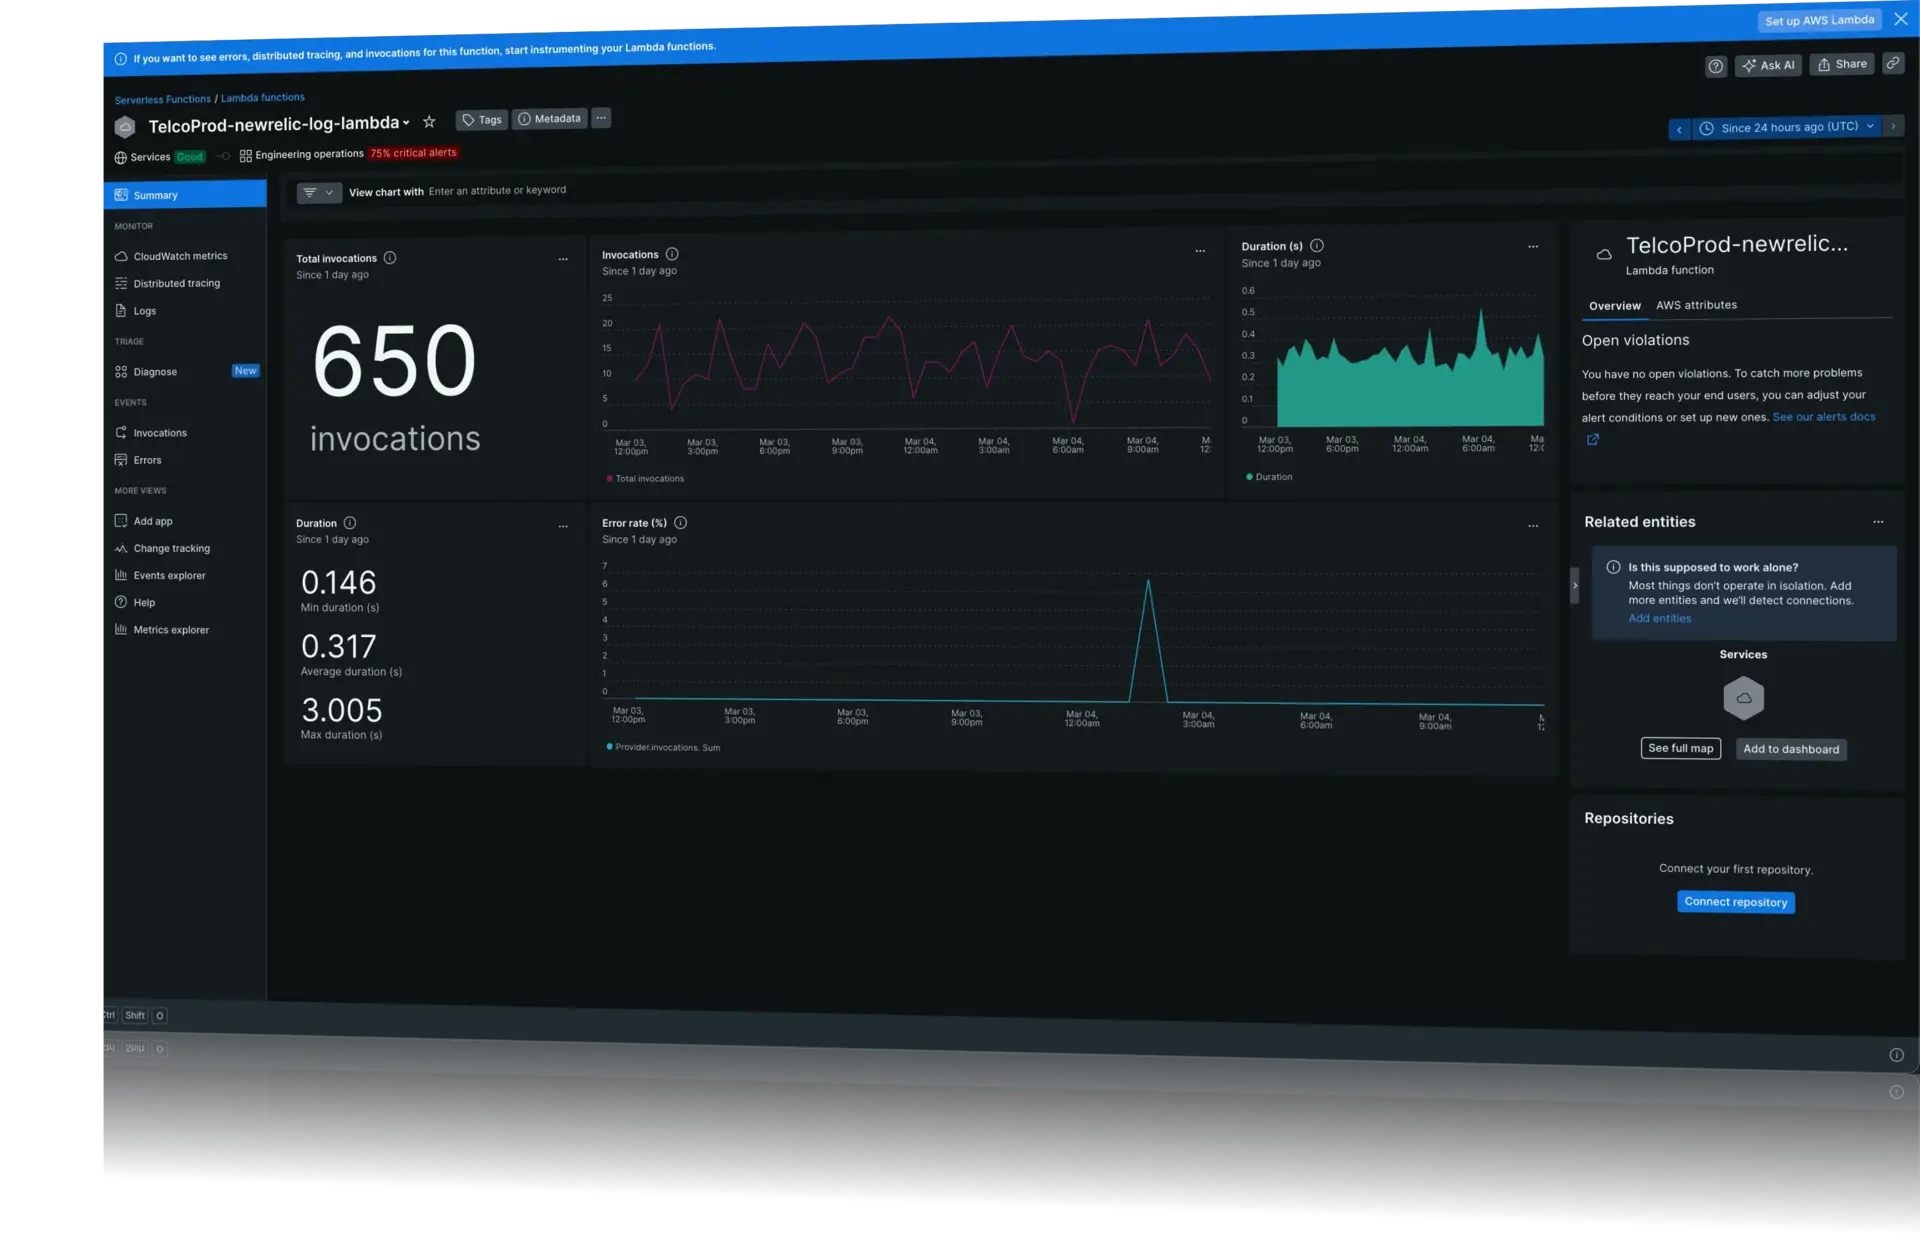Click the Add entities link
This screenshot has width=1920, height=1235.
coord(1659,618)
